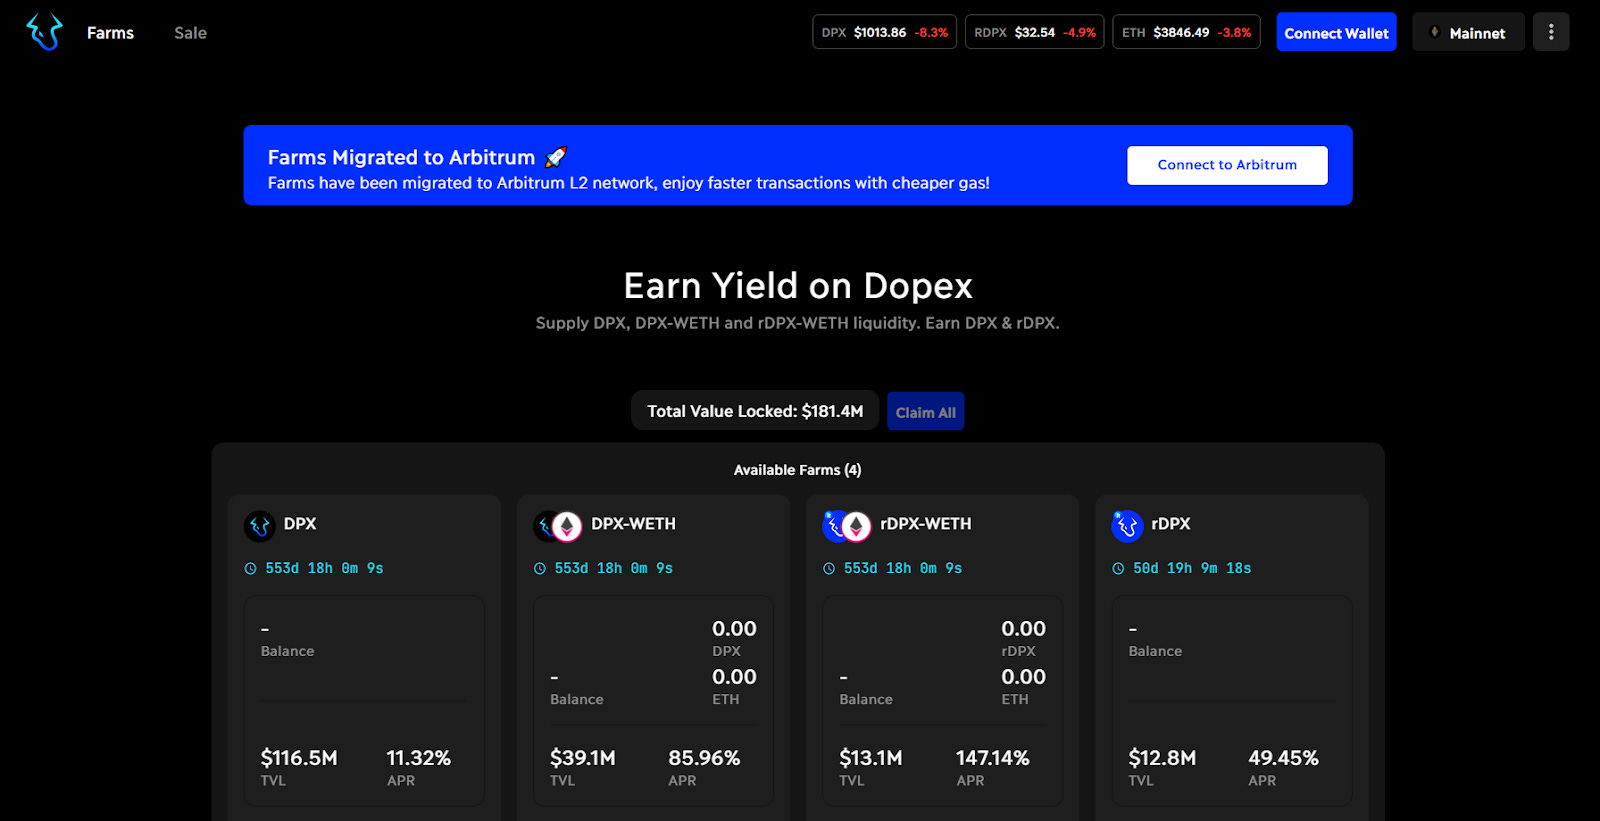Click the $12.8M TVL value
This screenshot has height=821, width=1600.
click(x=1162, y=758)
